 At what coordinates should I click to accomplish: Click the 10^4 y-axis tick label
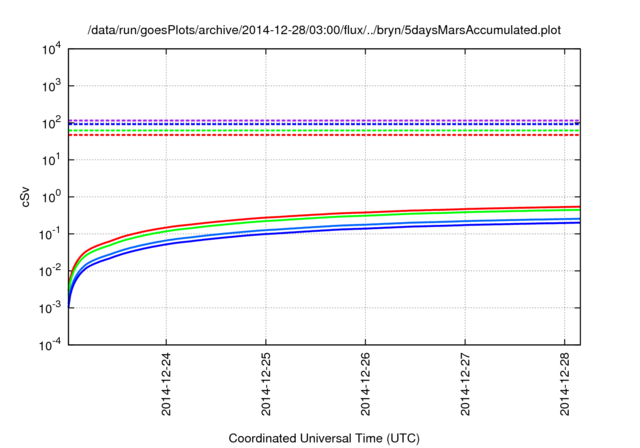[51, 49]
